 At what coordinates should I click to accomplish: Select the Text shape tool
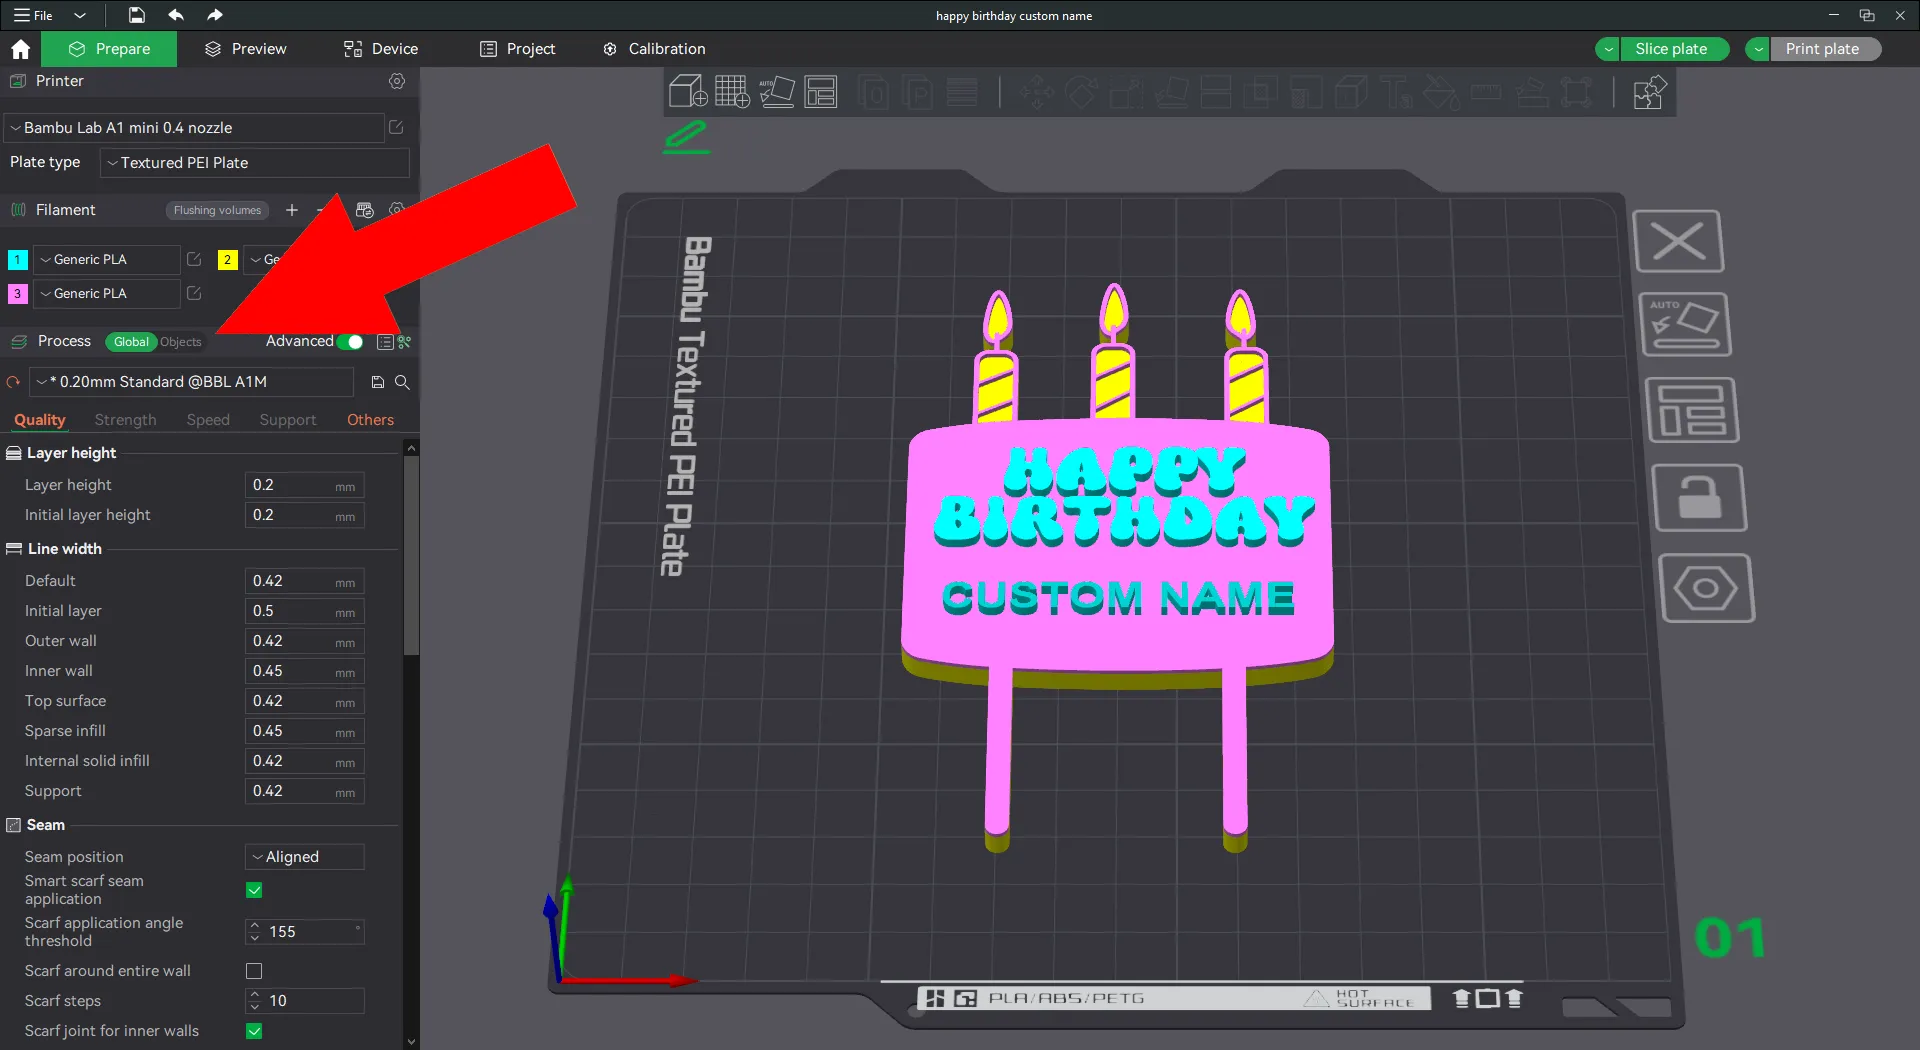[1396, 93]
